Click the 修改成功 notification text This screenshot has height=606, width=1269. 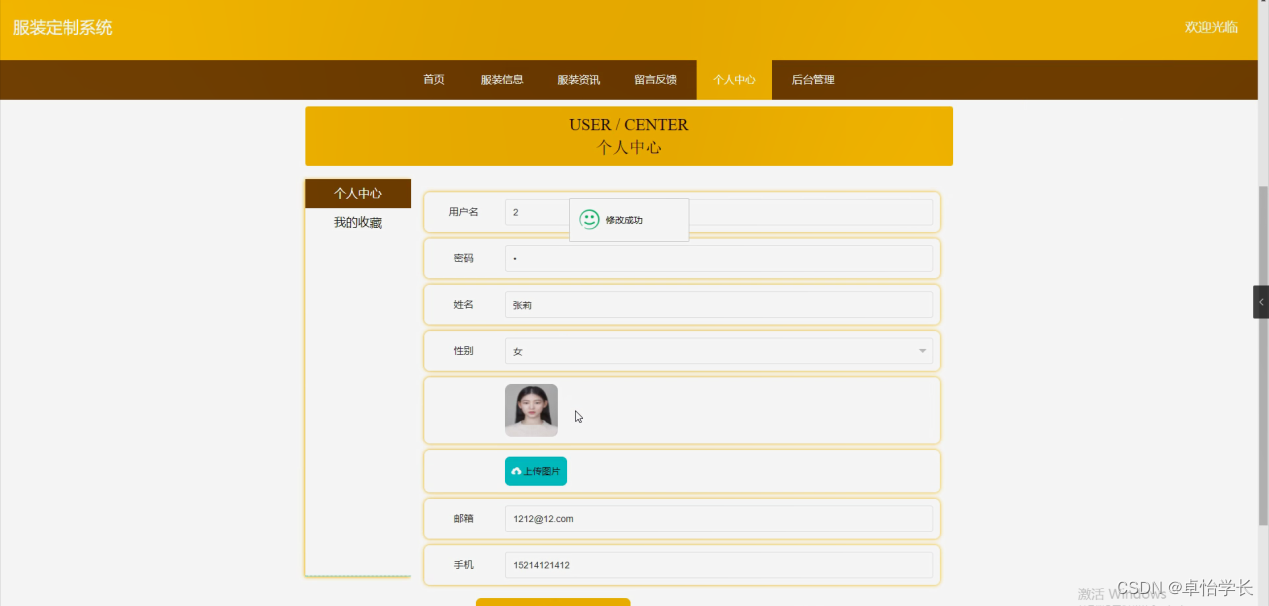point(624,220)
